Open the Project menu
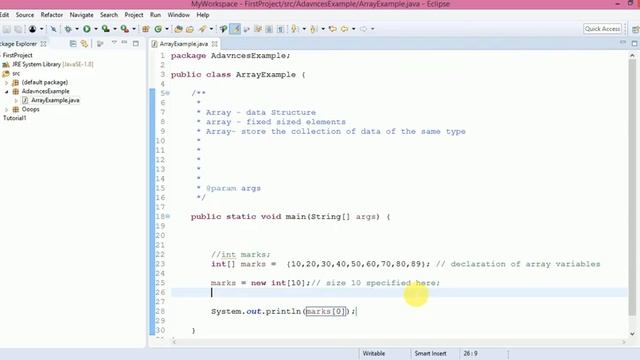Screen dimensions: 640x360 (134, 15)
